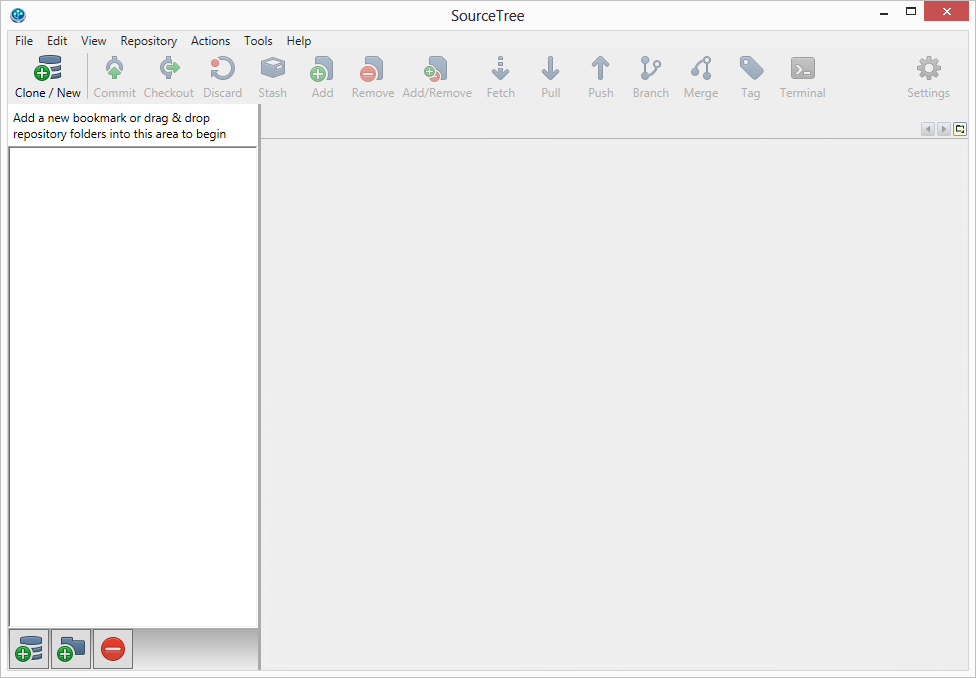Maximize the SourceTree window
Viewport: 976px width, 678px height.
point(911,12)
